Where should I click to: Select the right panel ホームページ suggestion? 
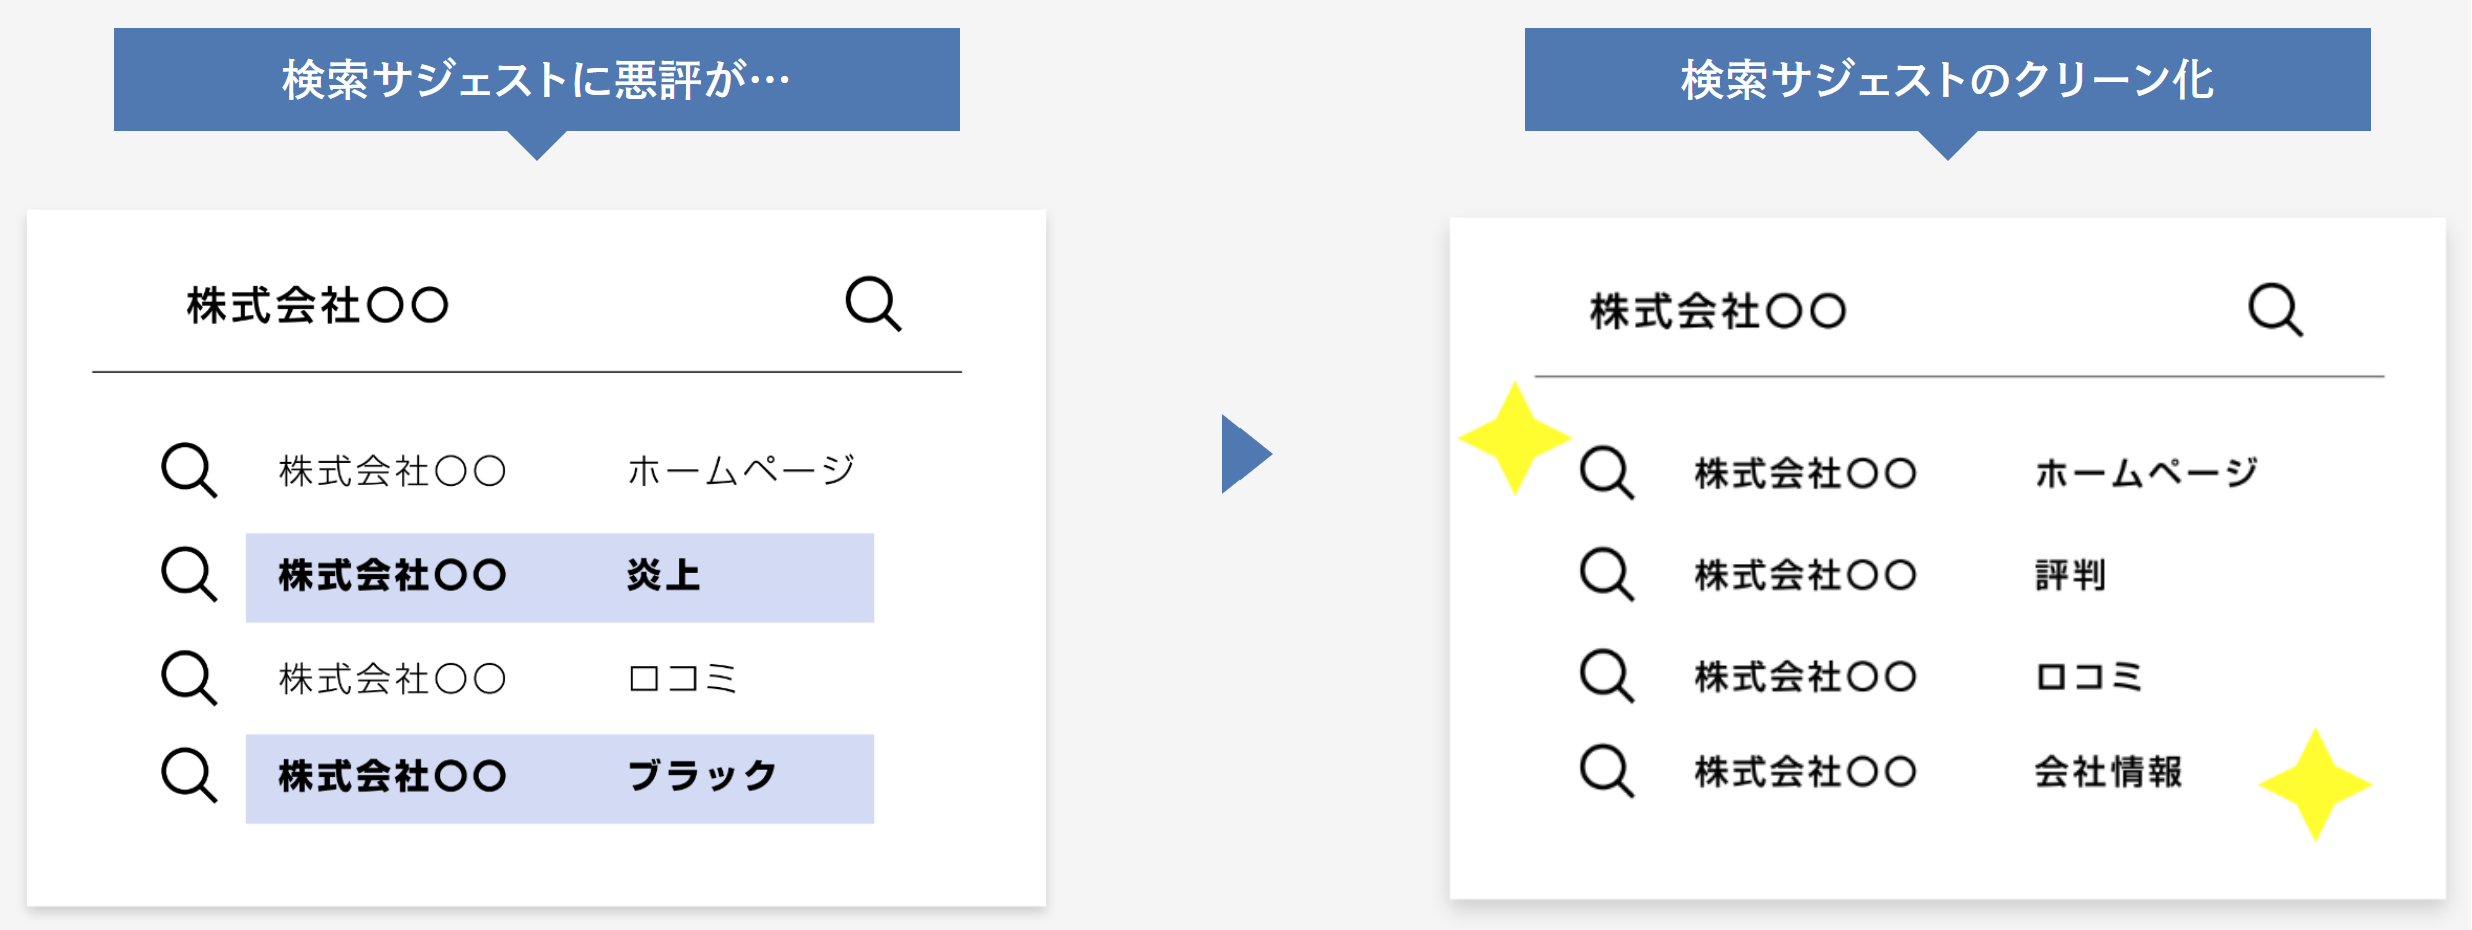pos(1976,472)
